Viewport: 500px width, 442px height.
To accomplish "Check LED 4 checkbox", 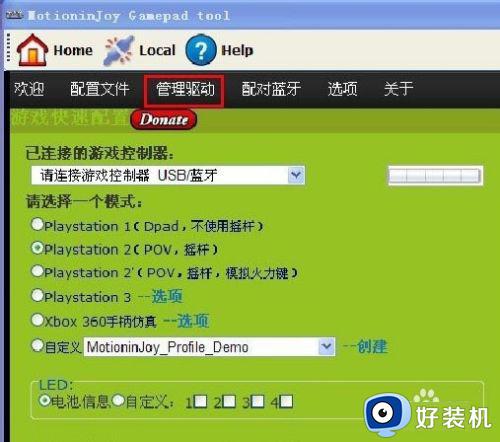I will click(286, 401).
